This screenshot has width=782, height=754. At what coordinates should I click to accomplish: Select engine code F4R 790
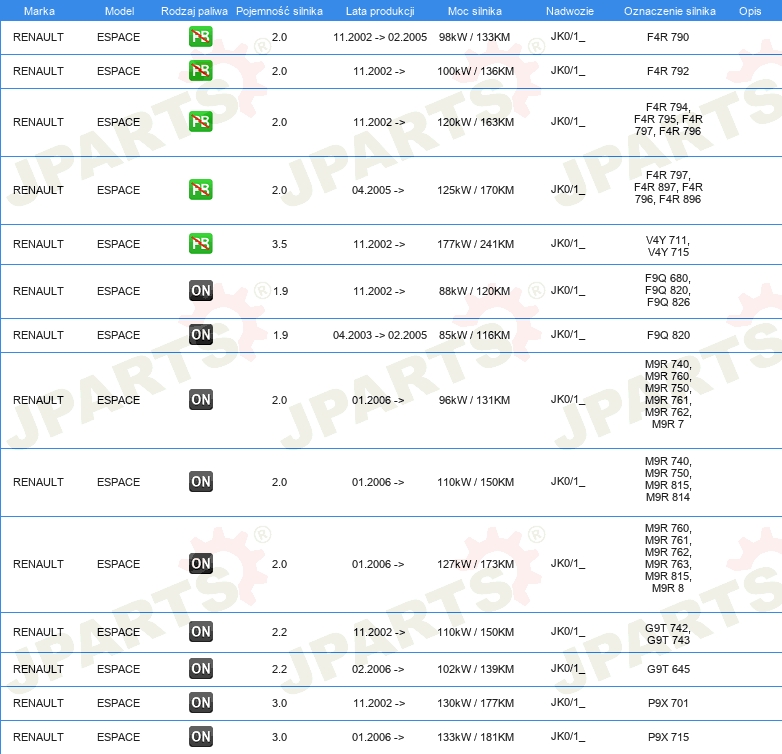[x=668, y=37]
